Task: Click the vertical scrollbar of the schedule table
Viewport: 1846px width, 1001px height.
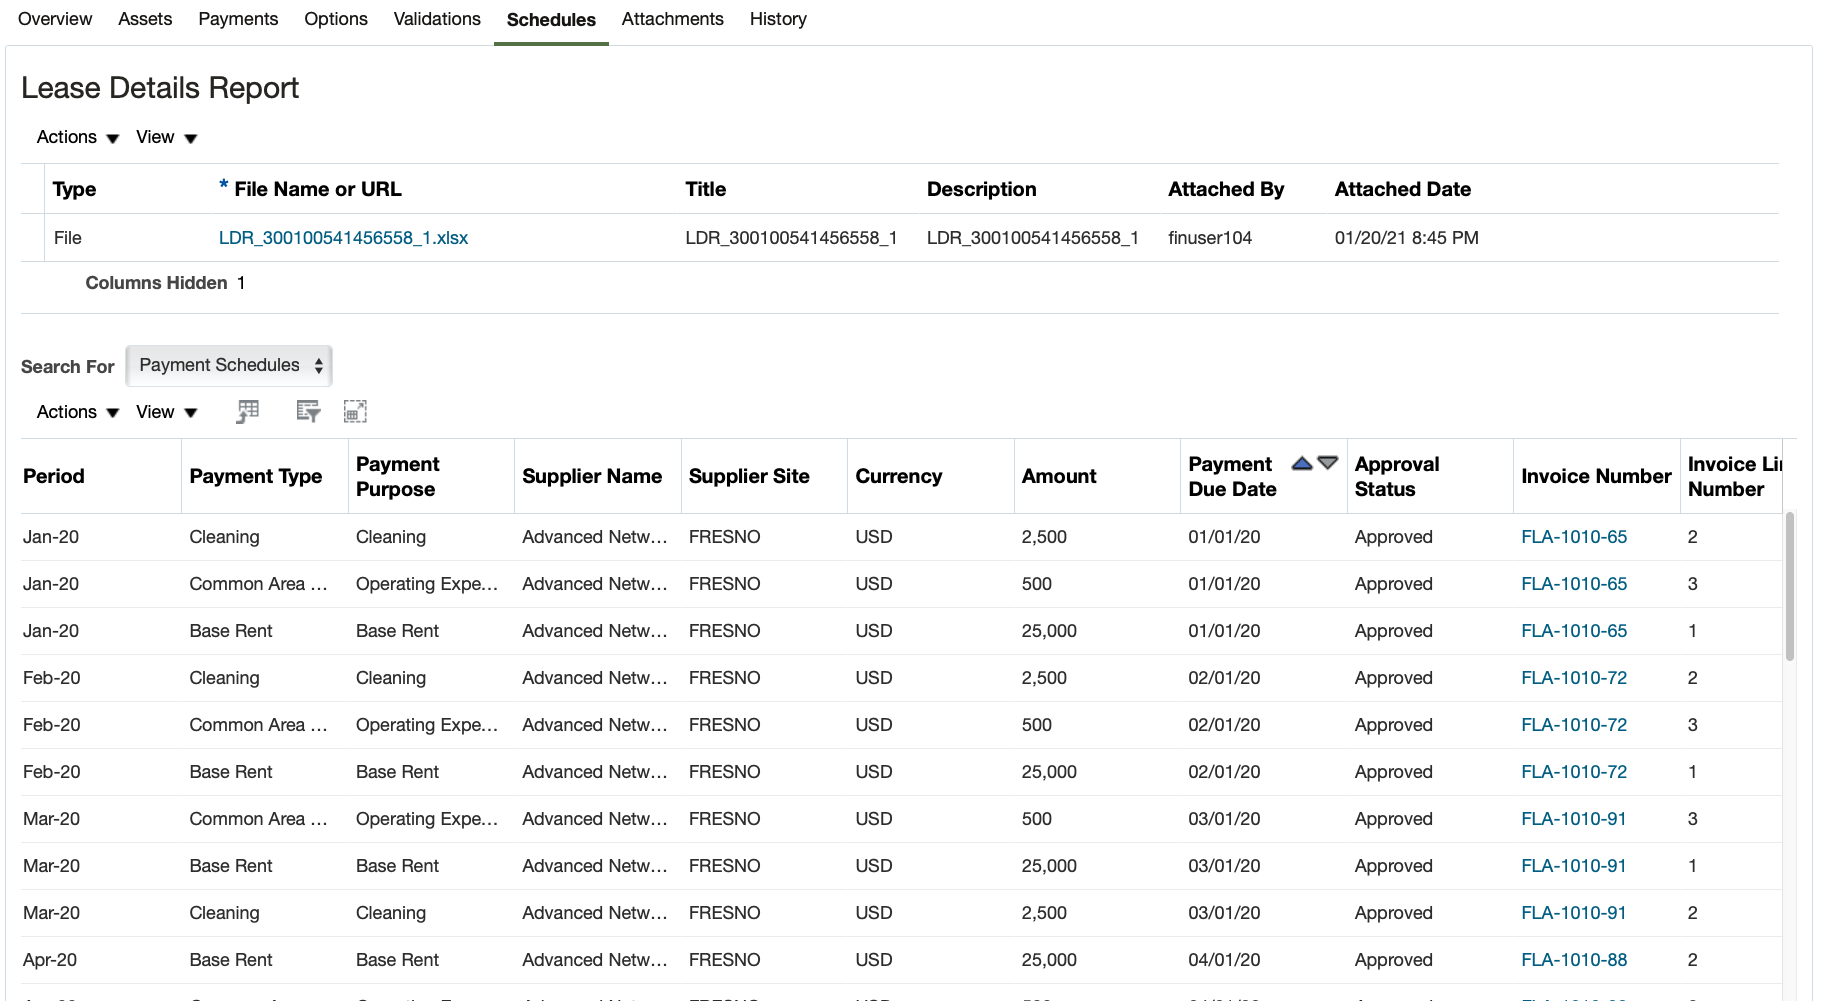Action: coord(1789,587)
